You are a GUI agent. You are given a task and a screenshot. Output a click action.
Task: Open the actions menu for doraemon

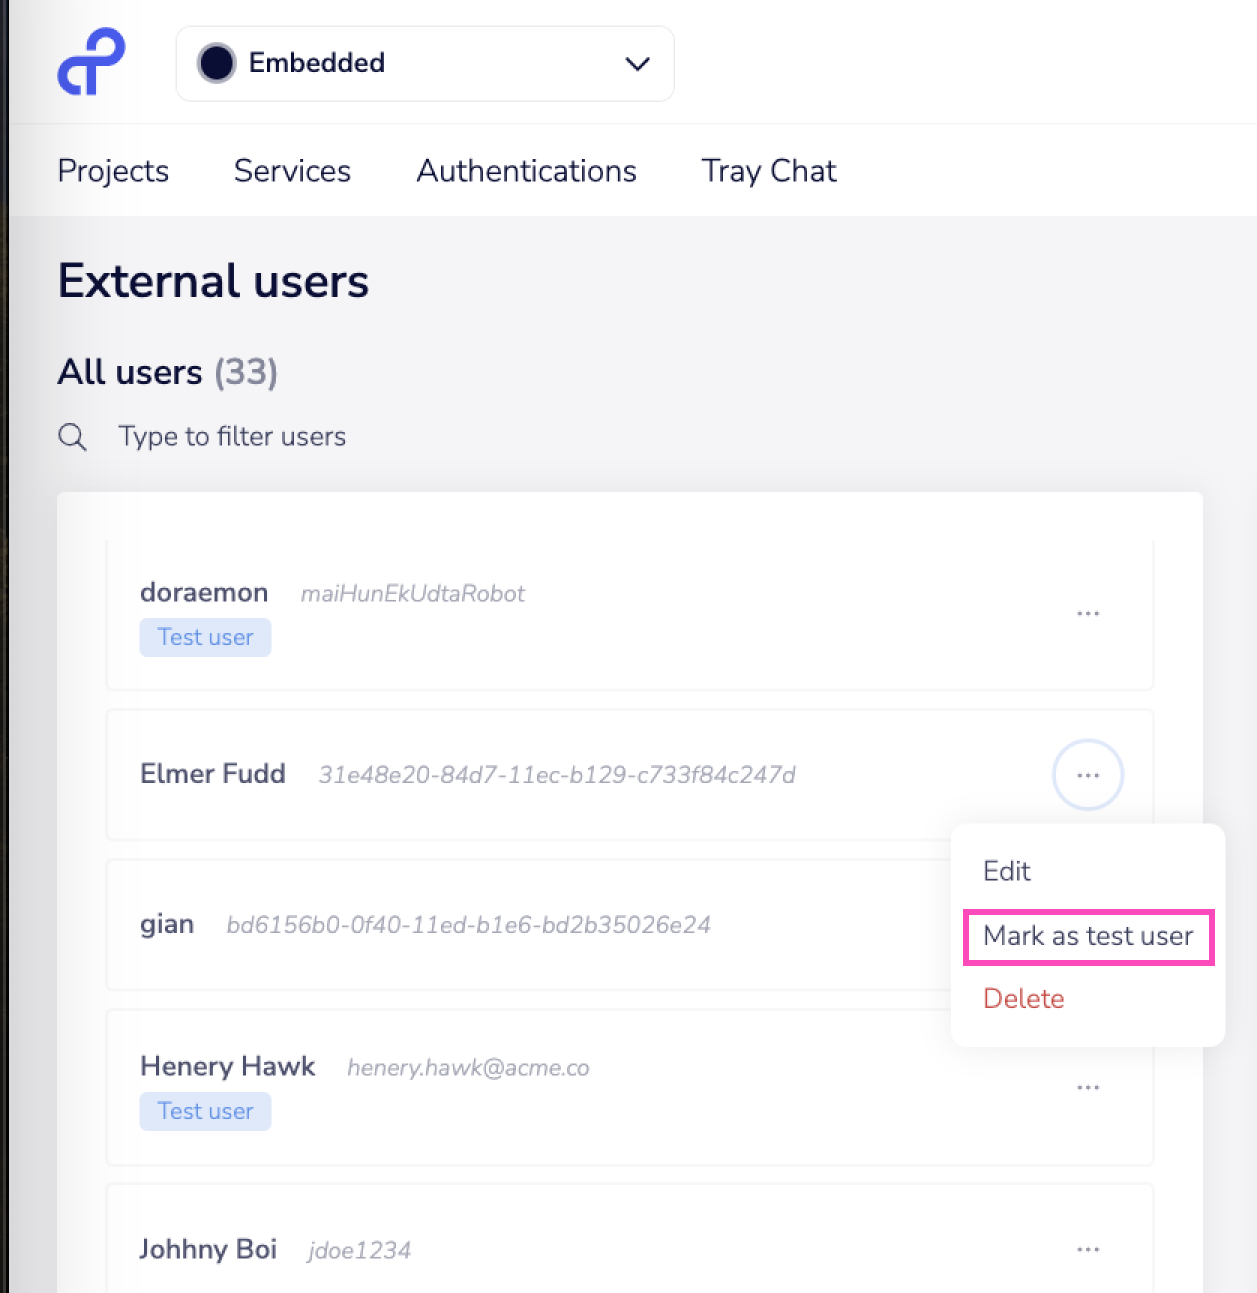click(x=1088, y=613)
